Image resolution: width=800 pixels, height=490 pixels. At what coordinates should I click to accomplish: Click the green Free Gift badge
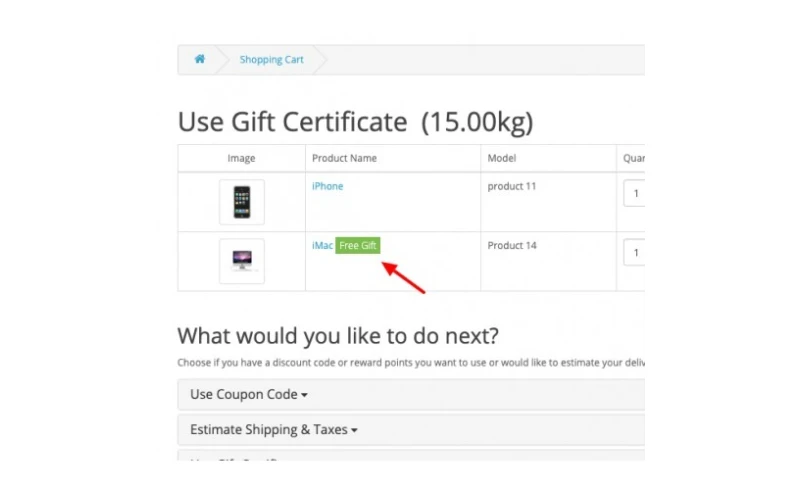[x=358, y=246]
